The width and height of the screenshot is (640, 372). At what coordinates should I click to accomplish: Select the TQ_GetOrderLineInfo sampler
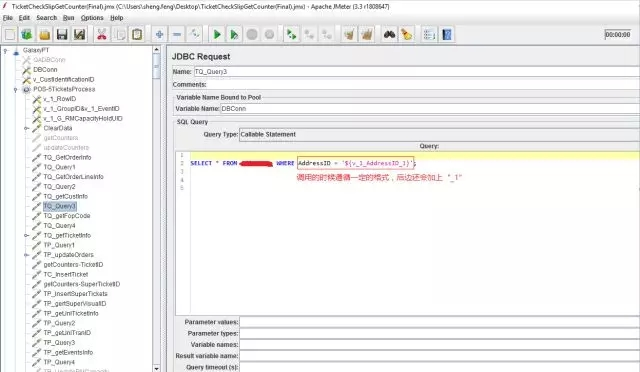(x=73, y=177)
